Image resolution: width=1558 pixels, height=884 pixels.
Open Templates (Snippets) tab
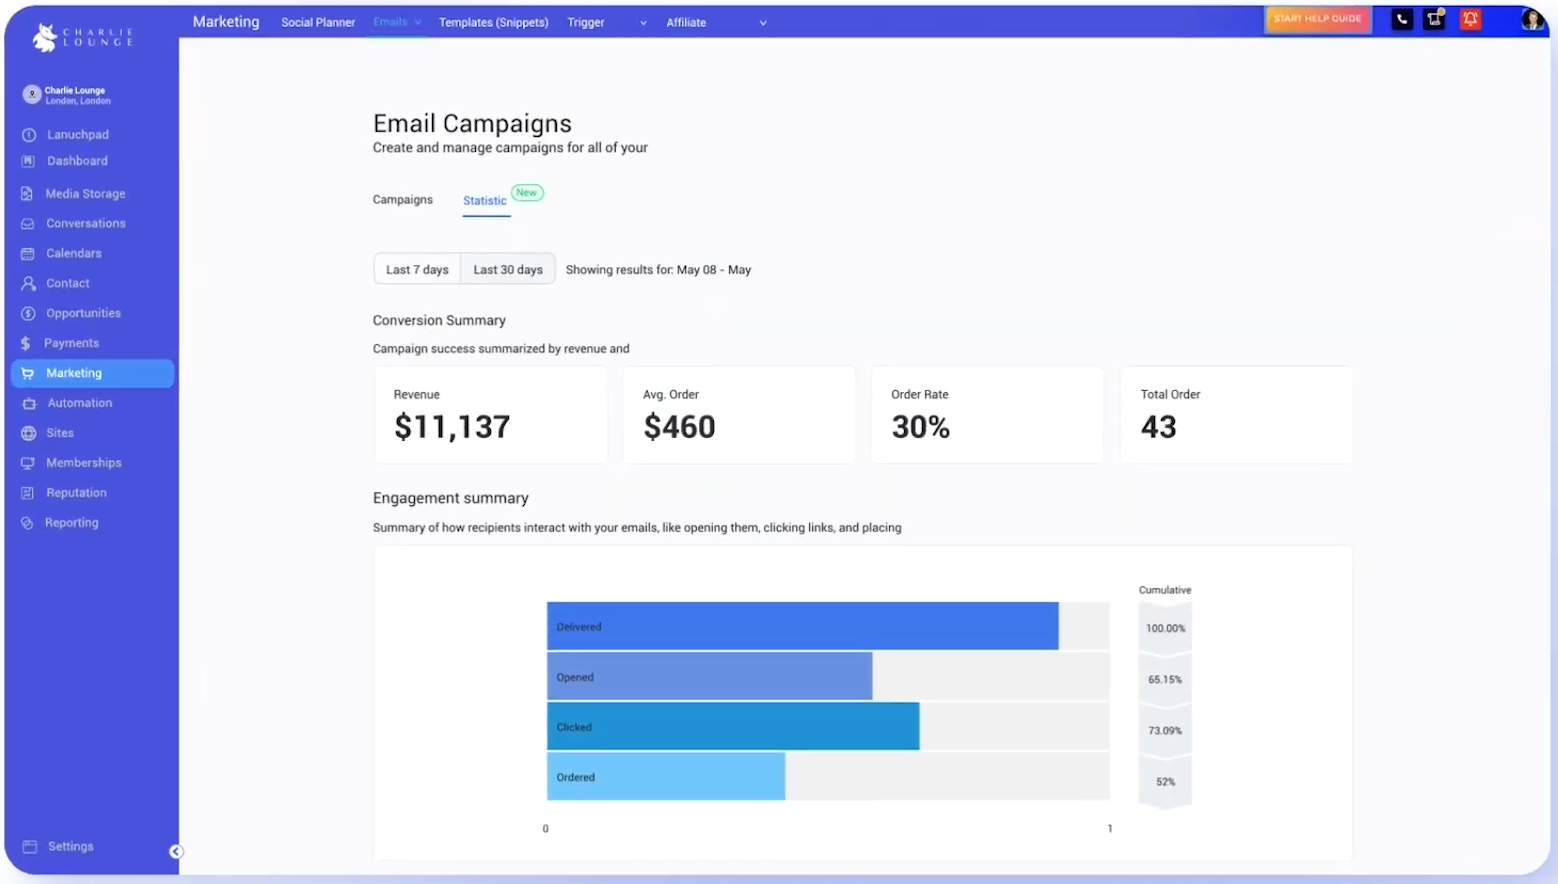point(494,22)
